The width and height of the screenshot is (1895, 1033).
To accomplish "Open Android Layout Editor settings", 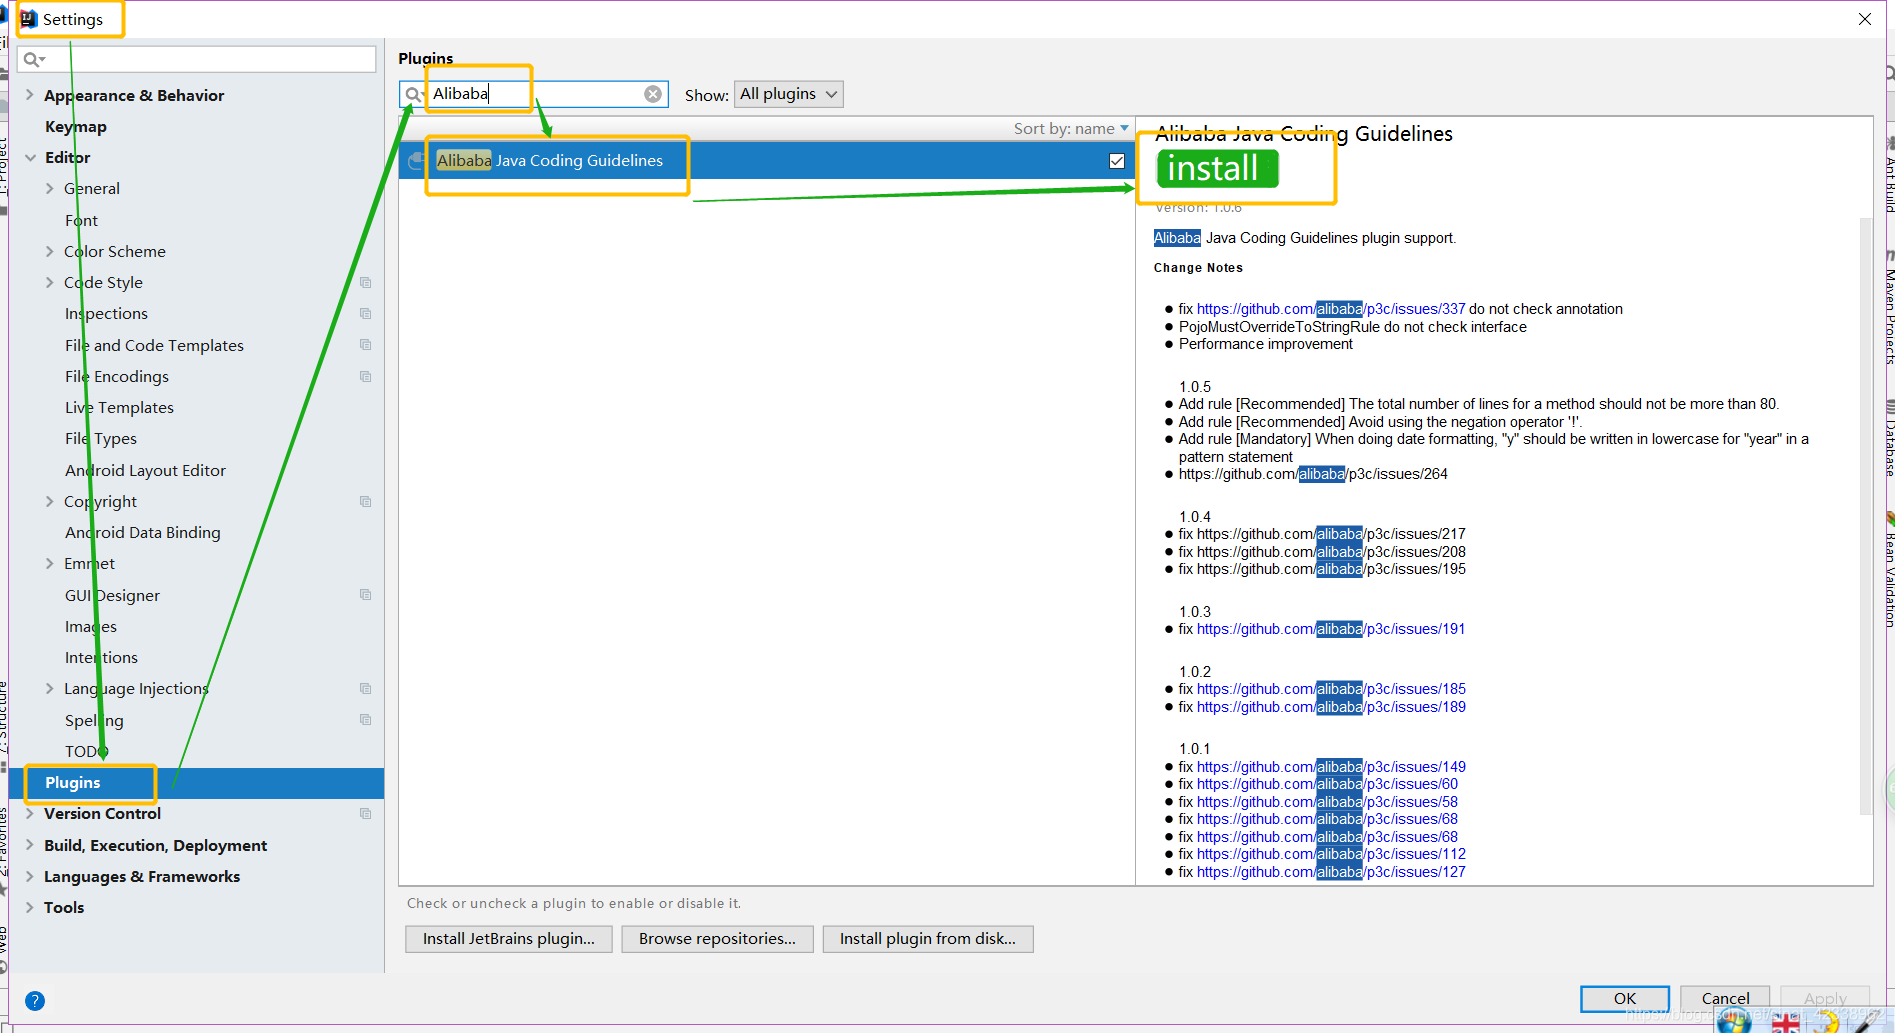I will [145, 470].
